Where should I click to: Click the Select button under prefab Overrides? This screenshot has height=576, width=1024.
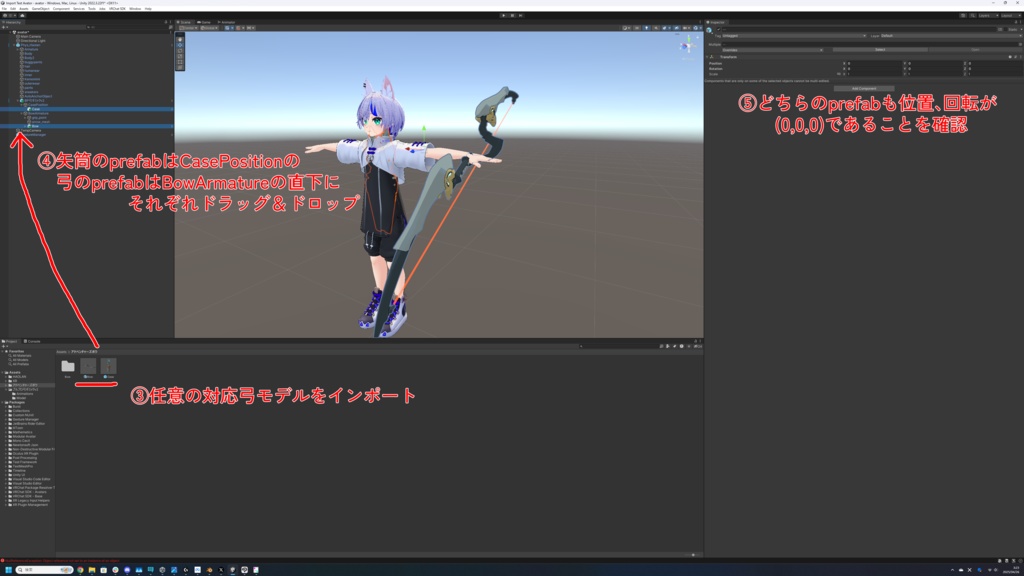[880, 49]
